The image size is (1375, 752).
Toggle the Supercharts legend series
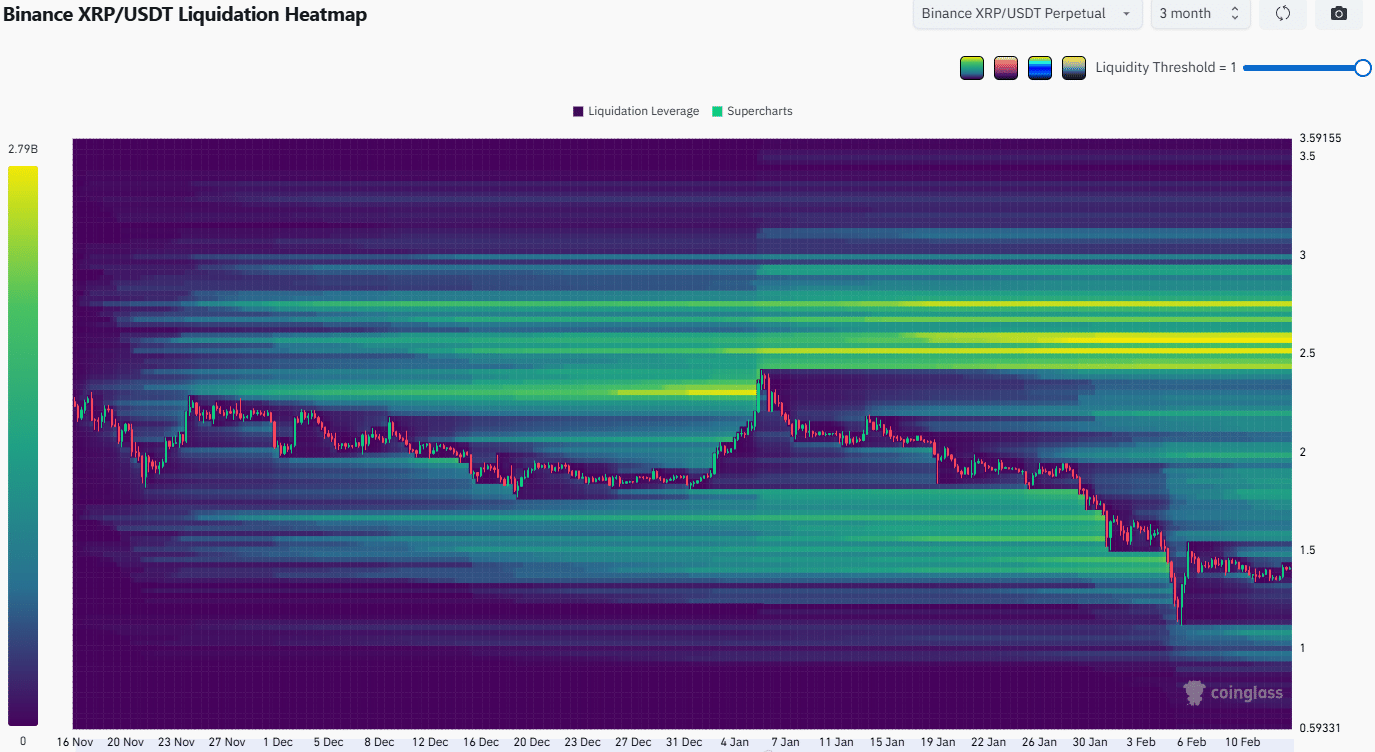click(759, 111)
